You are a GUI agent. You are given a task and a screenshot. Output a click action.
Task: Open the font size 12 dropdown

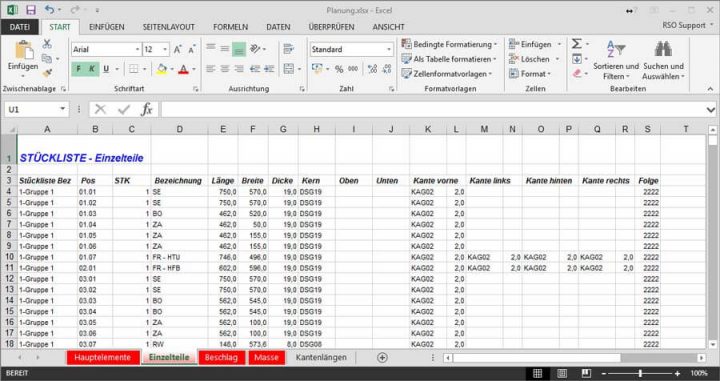click(x=165, y=49)
